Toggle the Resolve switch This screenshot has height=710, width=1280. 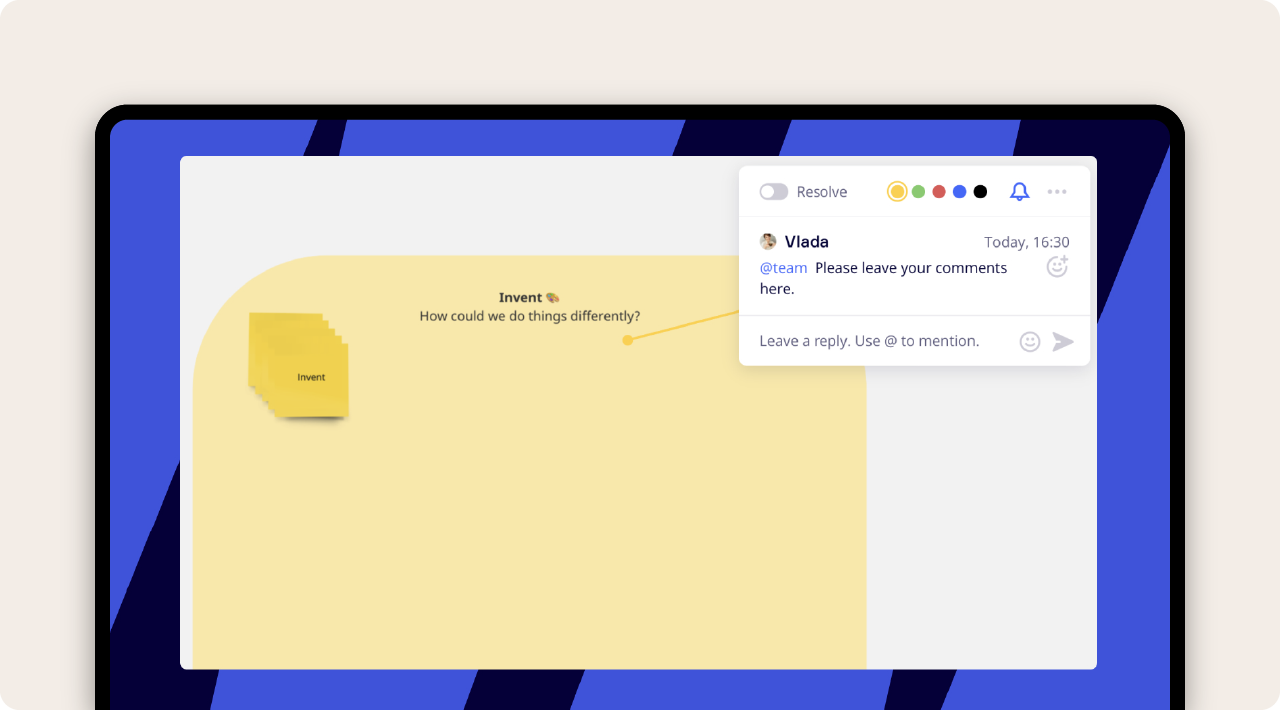tap(773, 192)
